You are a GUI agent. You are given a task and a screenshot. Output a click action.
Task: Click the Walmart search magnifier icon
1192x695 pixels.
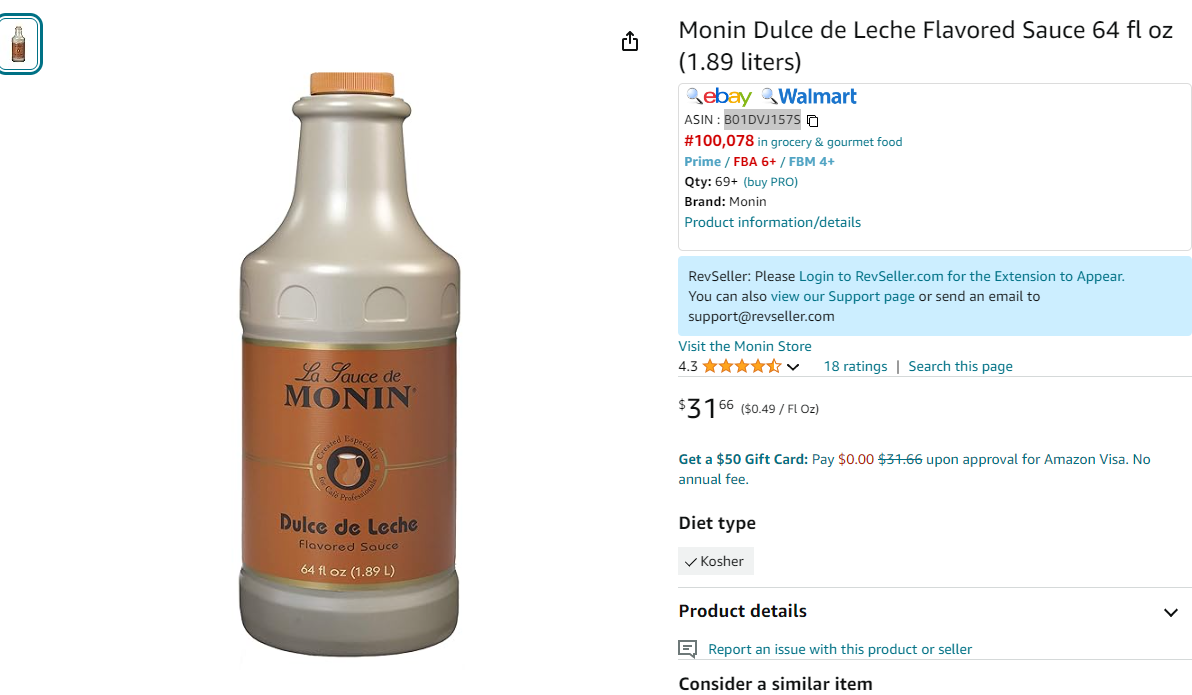tap(769, 96)
